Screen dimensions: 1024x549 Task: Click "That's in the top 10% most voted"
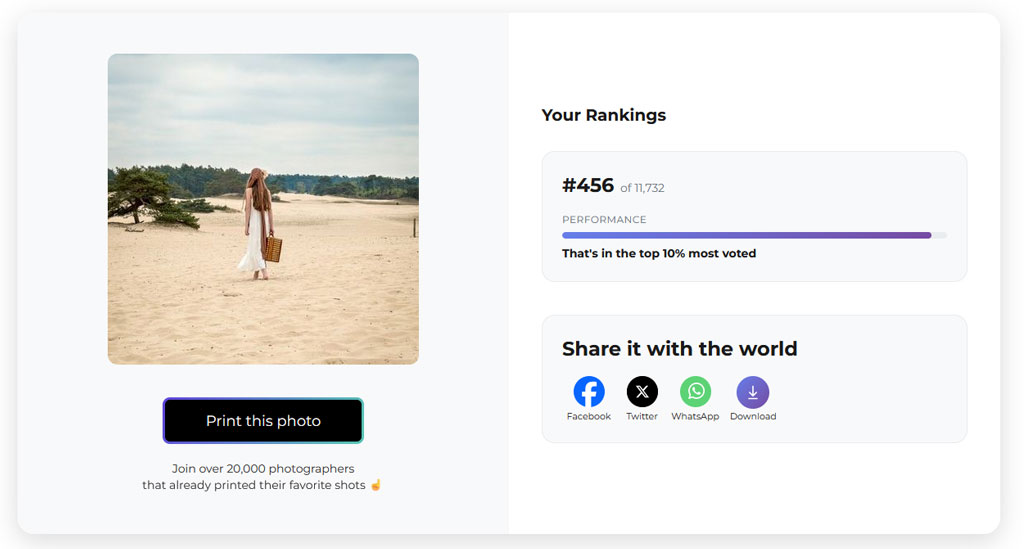659,253
